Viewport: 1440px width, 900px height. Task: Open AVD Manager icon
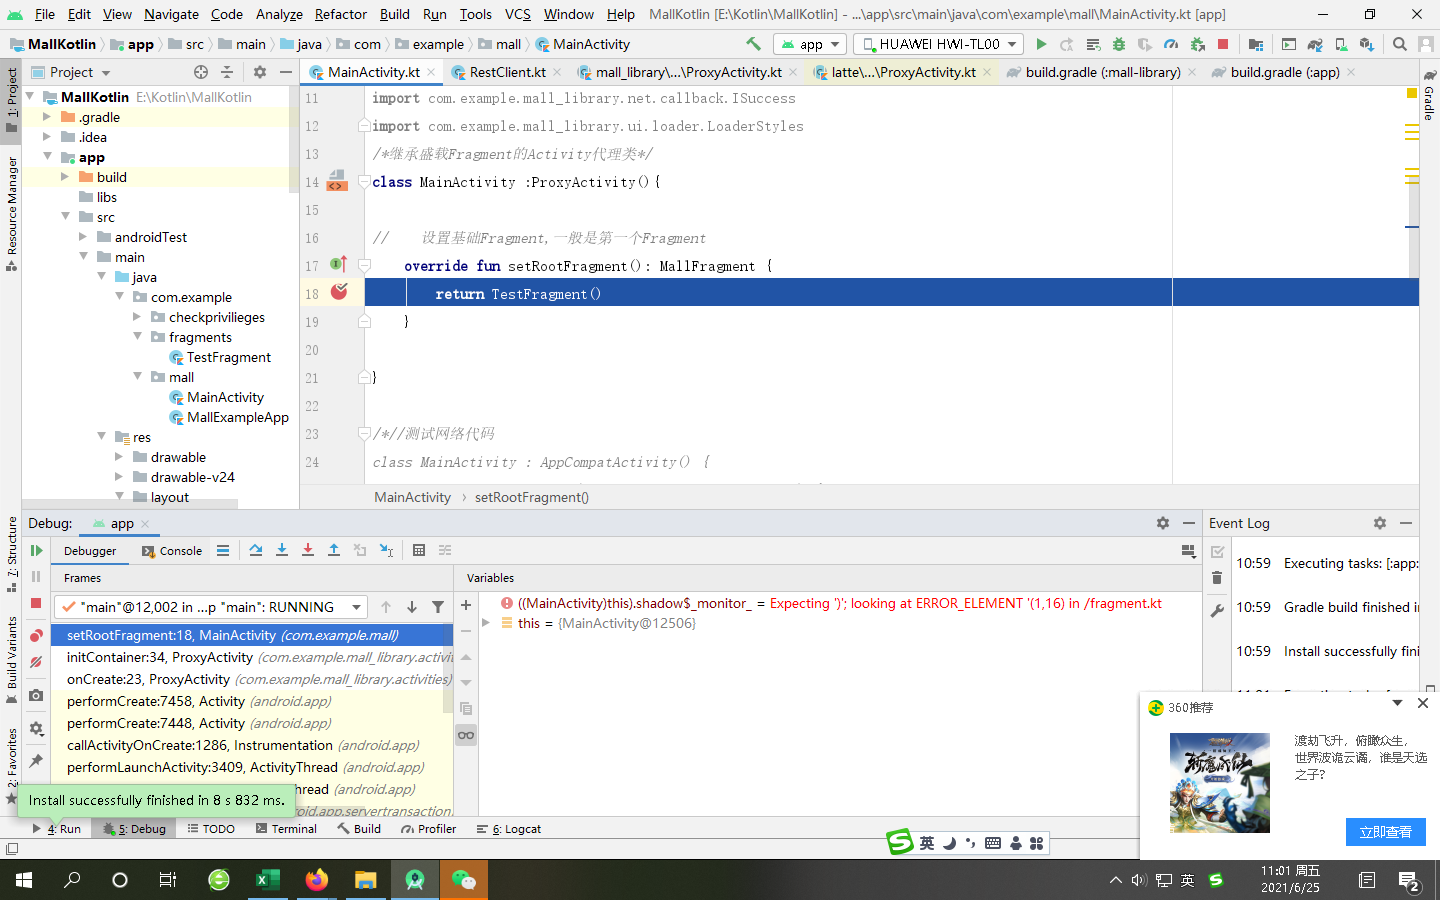(1341, 44)
